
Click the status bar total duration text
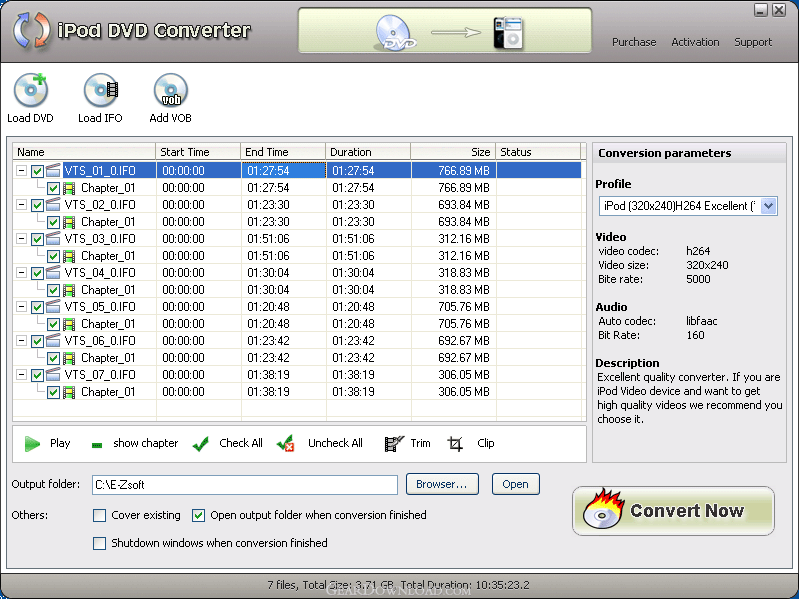[465, 585]
